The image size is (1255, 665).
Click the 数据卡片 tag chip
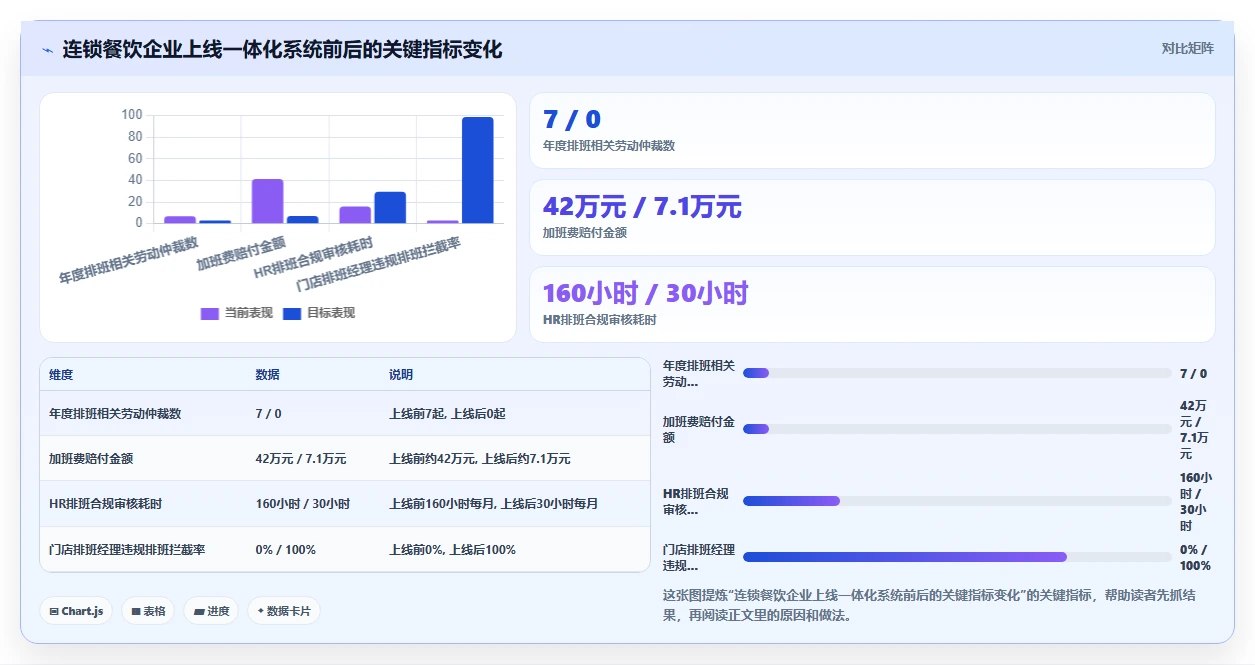[x=284, y=611]
